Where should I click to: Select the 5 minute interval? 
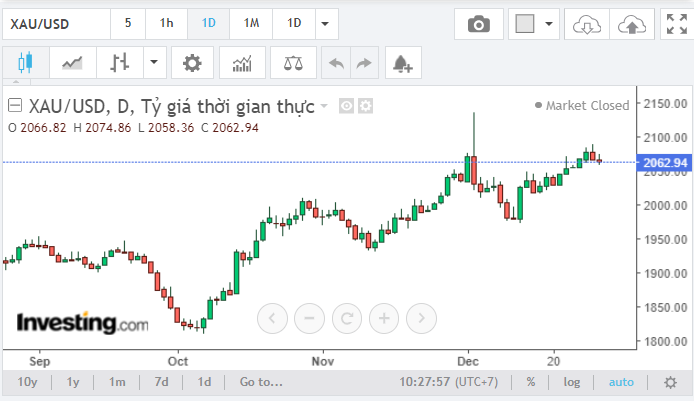(128, 23)
